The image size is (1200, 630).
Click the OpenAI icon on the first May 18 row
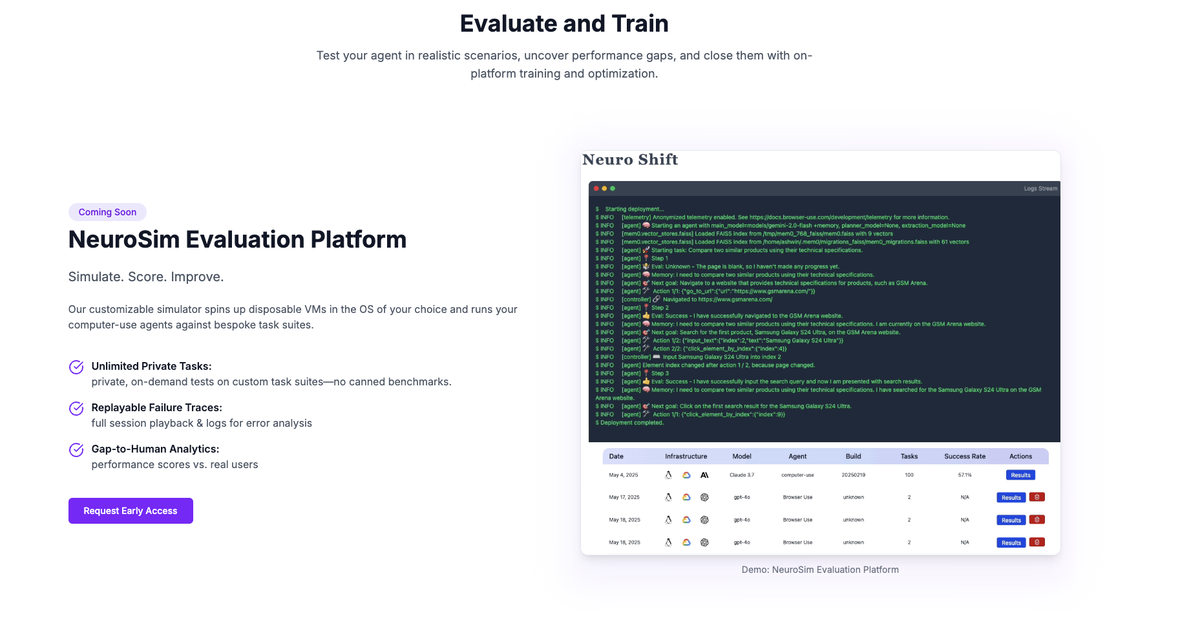(704, 519)
